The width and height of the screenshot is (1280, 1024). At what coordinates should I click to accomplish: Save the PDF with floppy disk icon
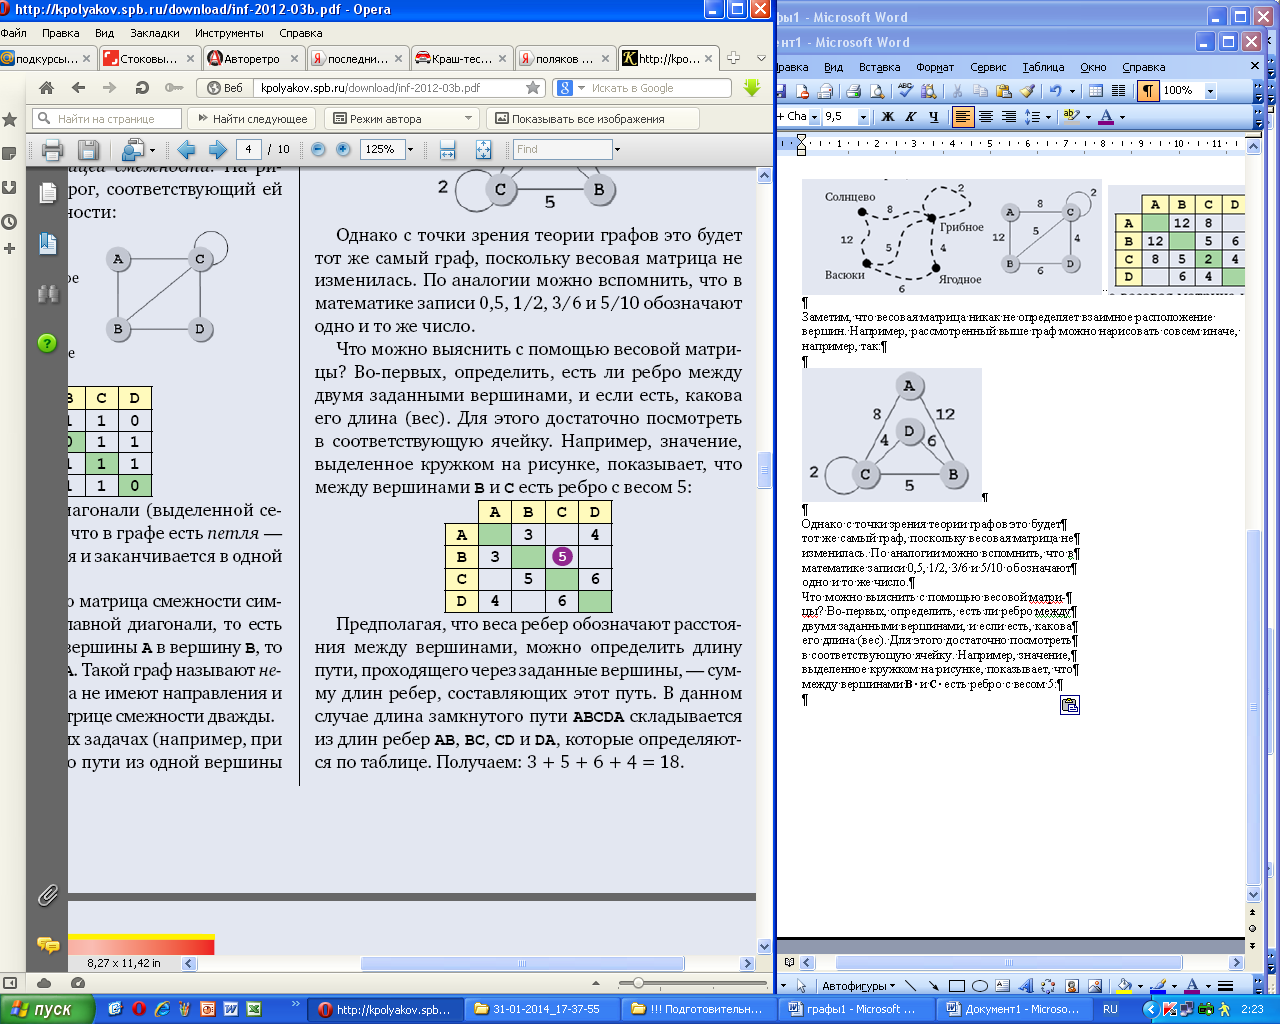88,150
